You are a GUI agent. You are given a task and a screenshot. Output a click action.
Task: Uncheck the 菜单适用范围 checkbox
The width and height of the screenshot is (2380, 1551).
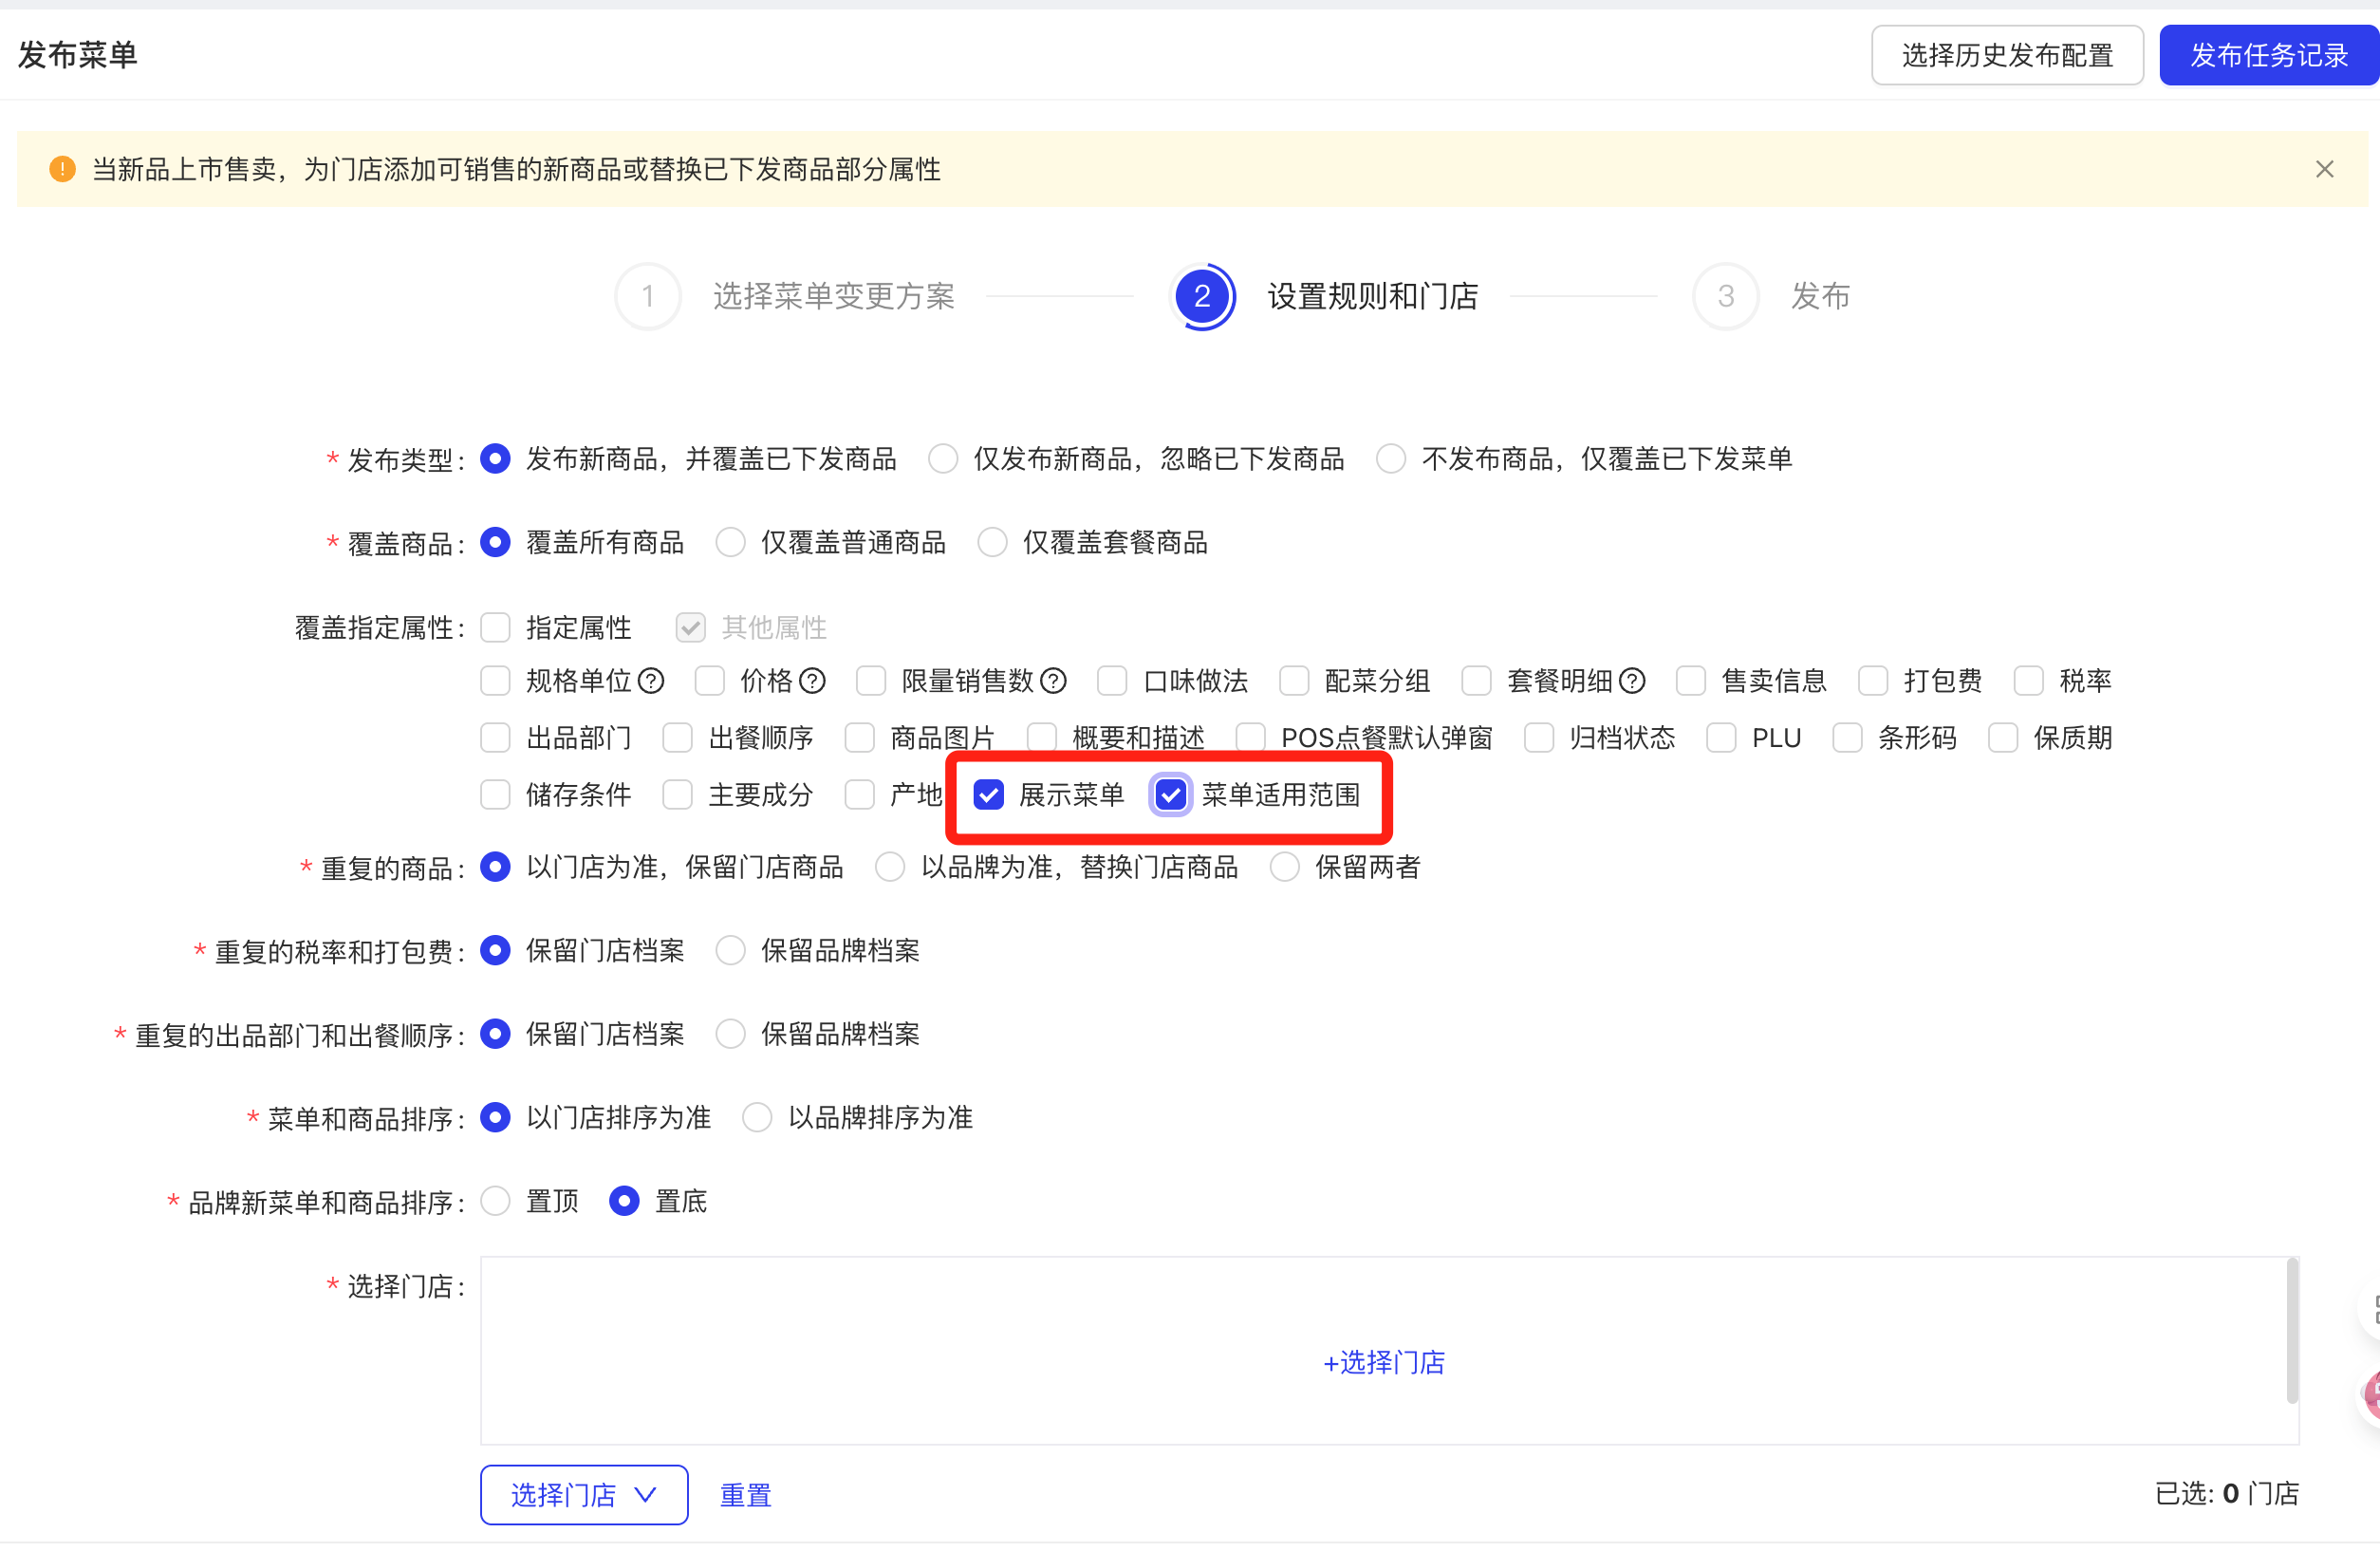(x=1170, y=796)
